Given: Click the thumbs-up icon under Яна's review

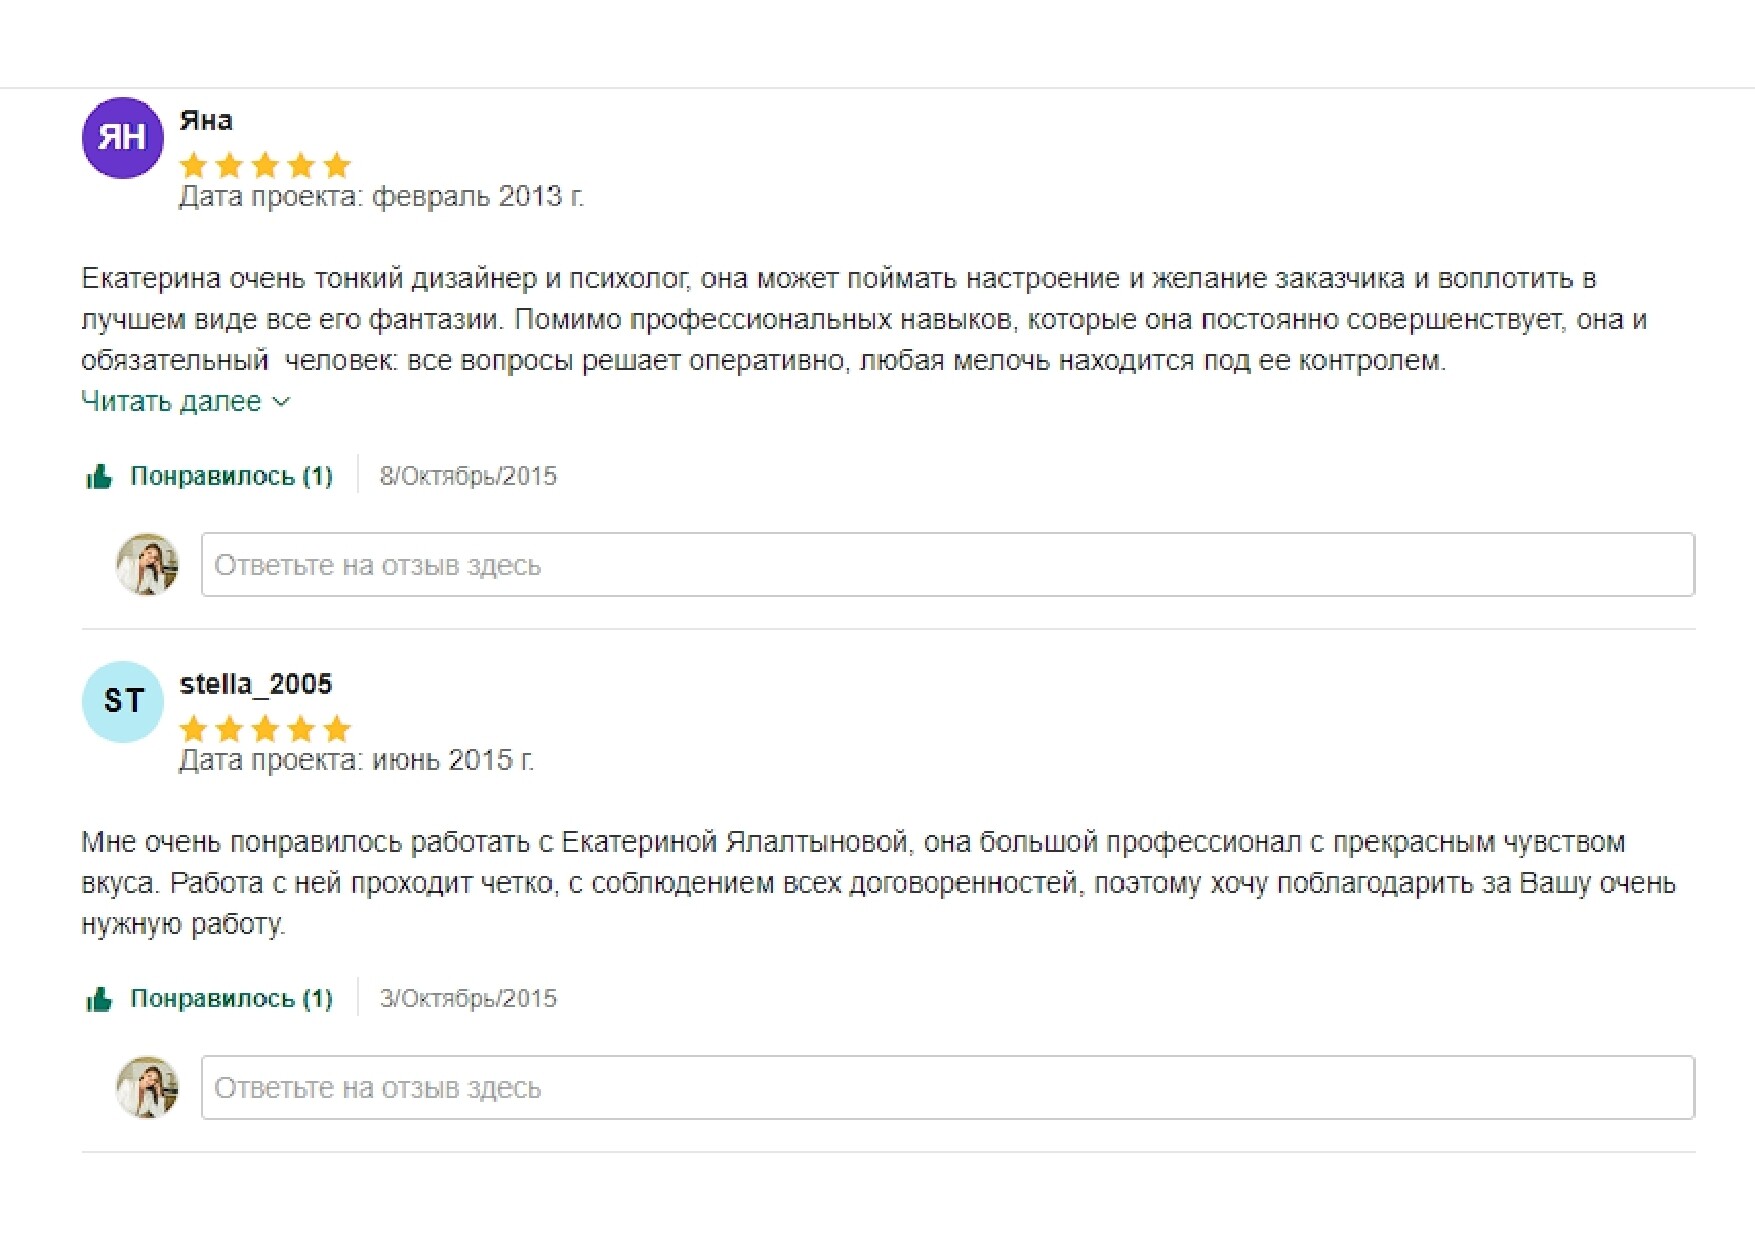Looking at the screenshot, I should point(99,477).
